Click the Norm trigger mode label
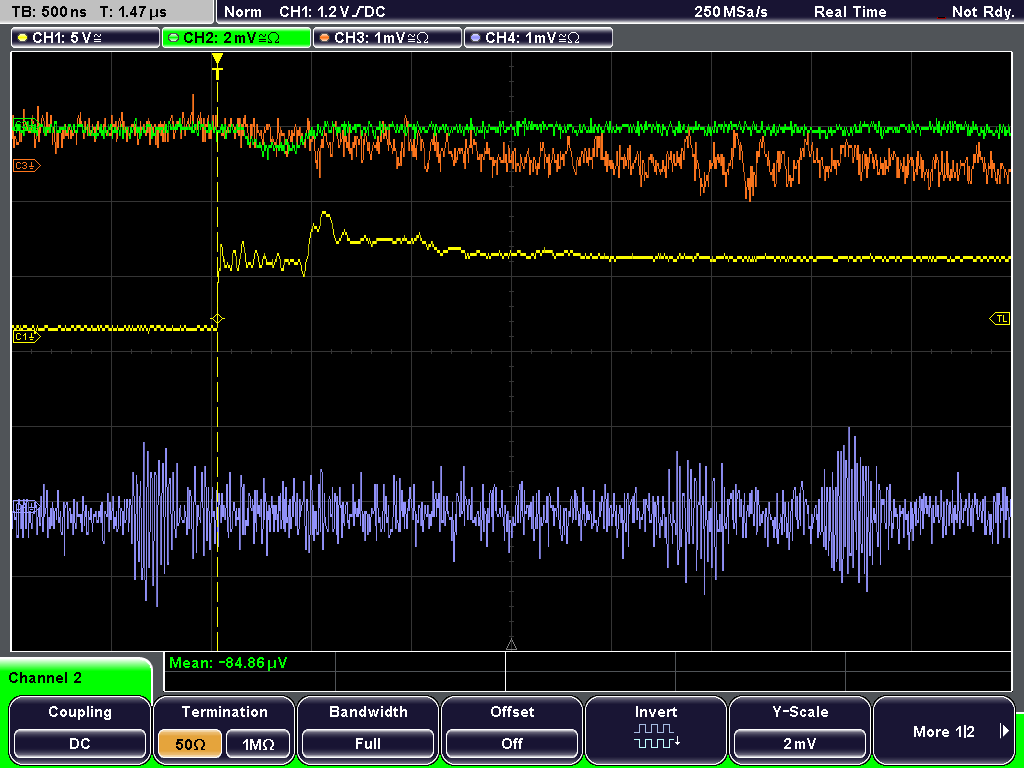Image resolution: width=1024 pixels, height=768 pixels. [x=243, y=12]
